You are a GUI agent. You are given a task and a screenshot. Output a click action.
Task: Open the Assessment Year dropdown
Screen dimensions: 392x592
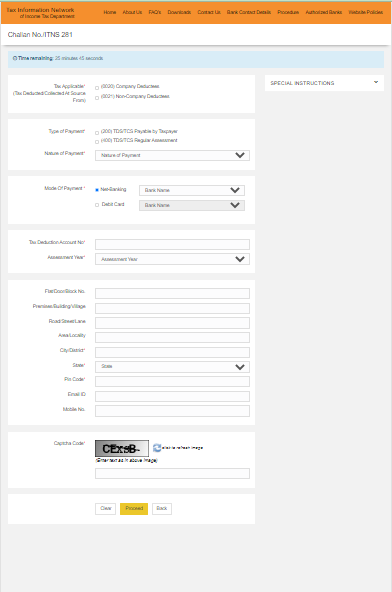pos(172,259)
